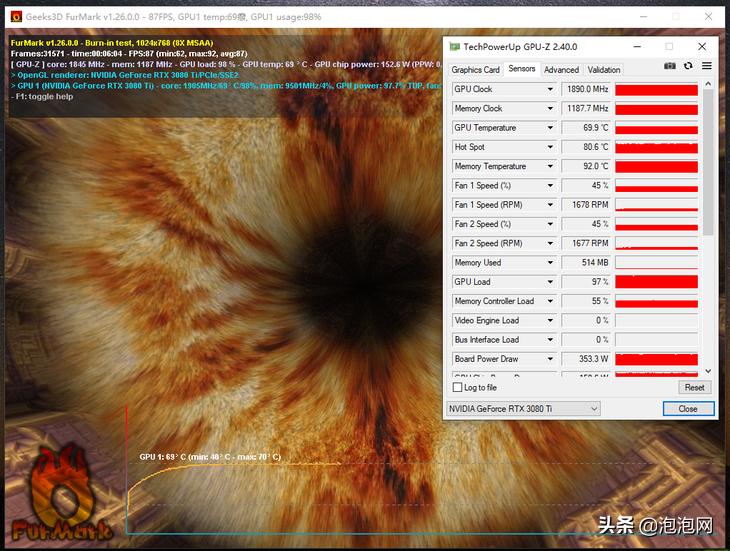Click the GPU-Z refresh icon
The image size is (730, 551).
pos(688,66)
